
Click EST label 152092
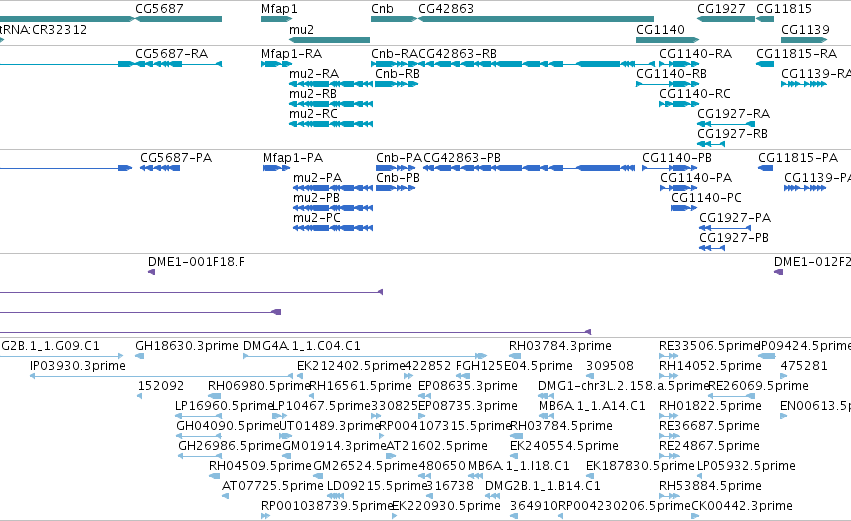[x=161, y=386]
